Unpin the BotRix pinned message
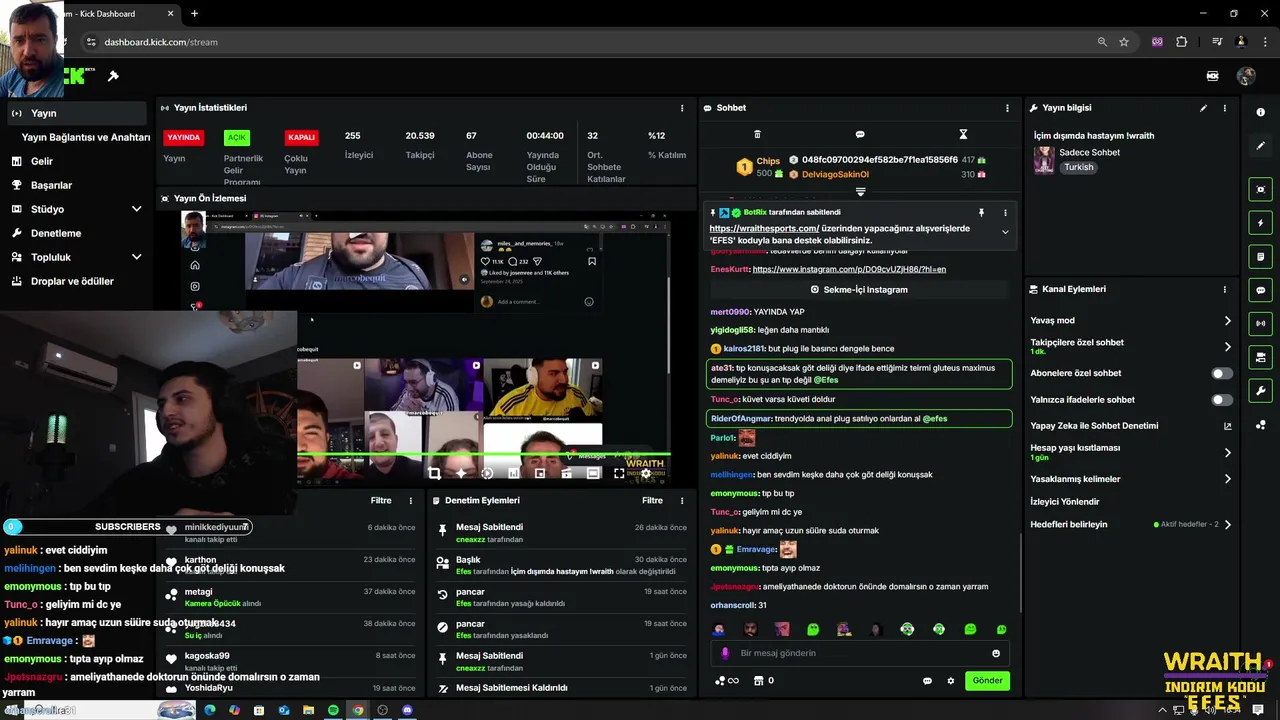The width and height of the screenshot is (1280, 720). tap(981, 213)
